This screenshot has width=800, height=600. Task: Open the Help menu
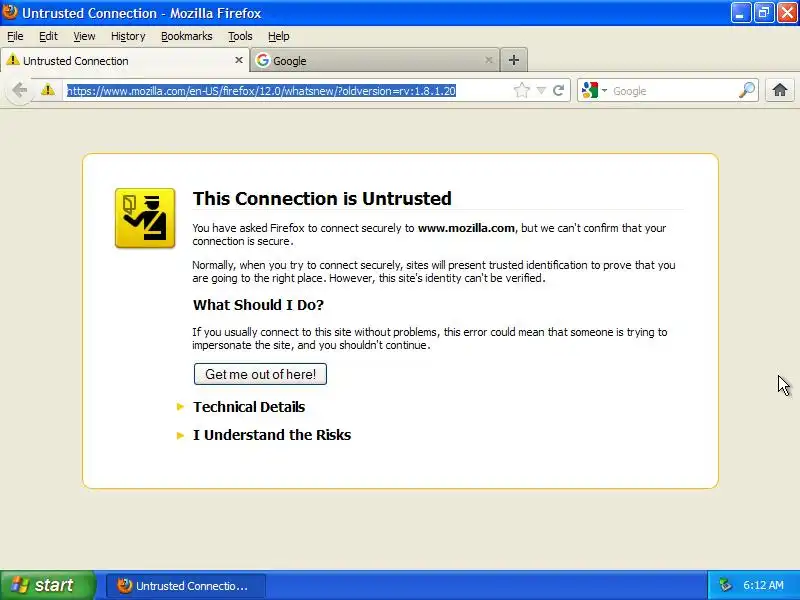279,36
